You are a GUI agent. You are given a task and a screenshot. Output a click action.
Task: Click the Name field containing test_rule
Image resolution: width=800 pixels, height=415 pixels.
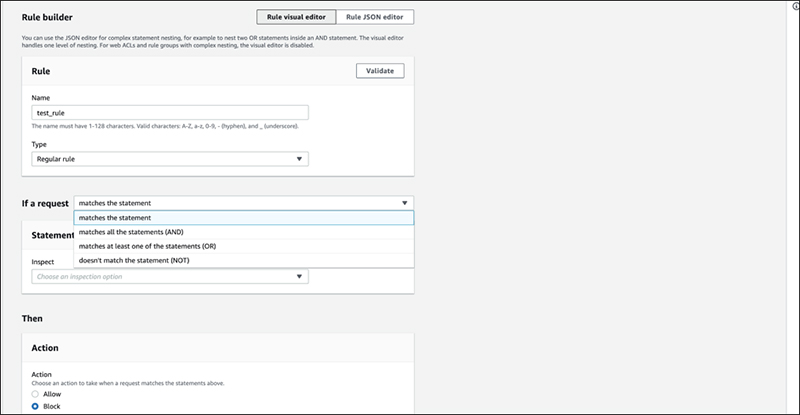(x=170, y=114)
